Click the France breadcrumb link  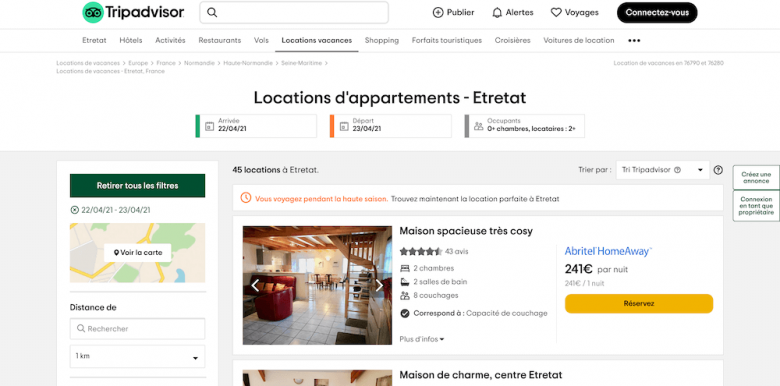166,63
